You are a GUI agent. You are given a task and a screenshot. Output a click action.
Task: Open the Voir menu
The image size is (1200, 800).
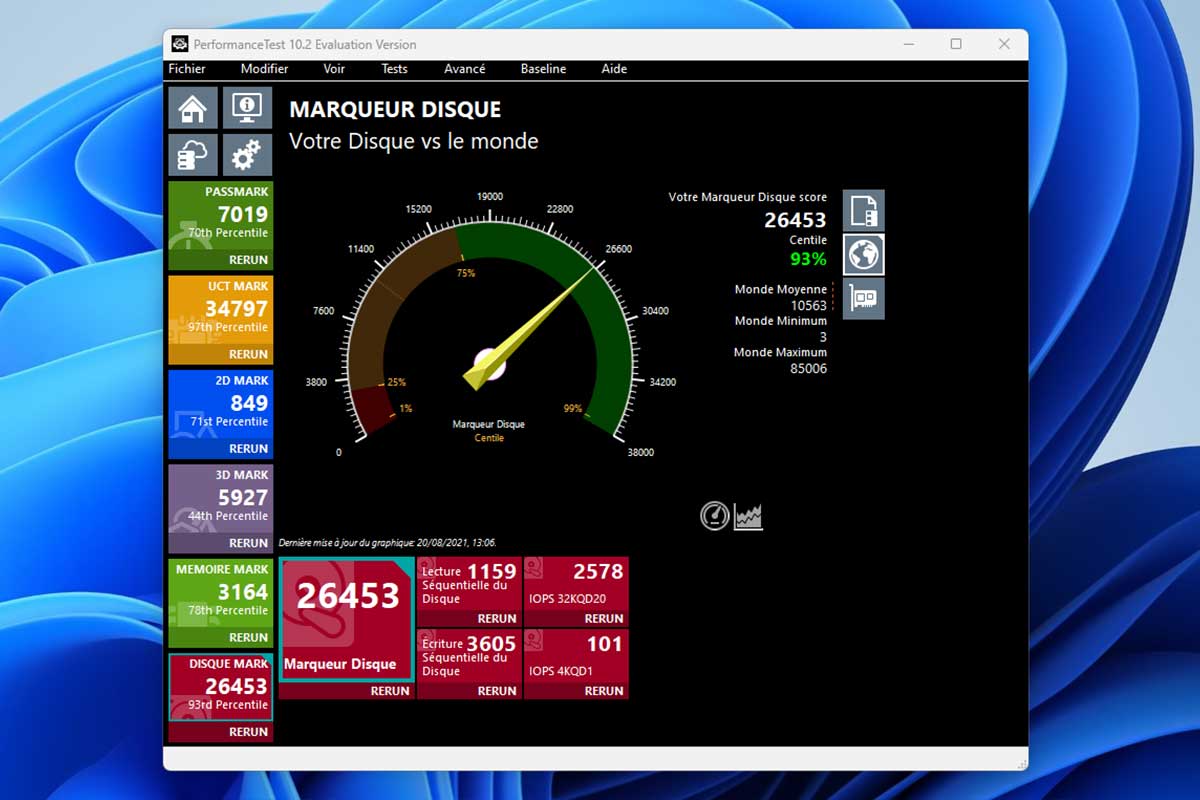334,69
